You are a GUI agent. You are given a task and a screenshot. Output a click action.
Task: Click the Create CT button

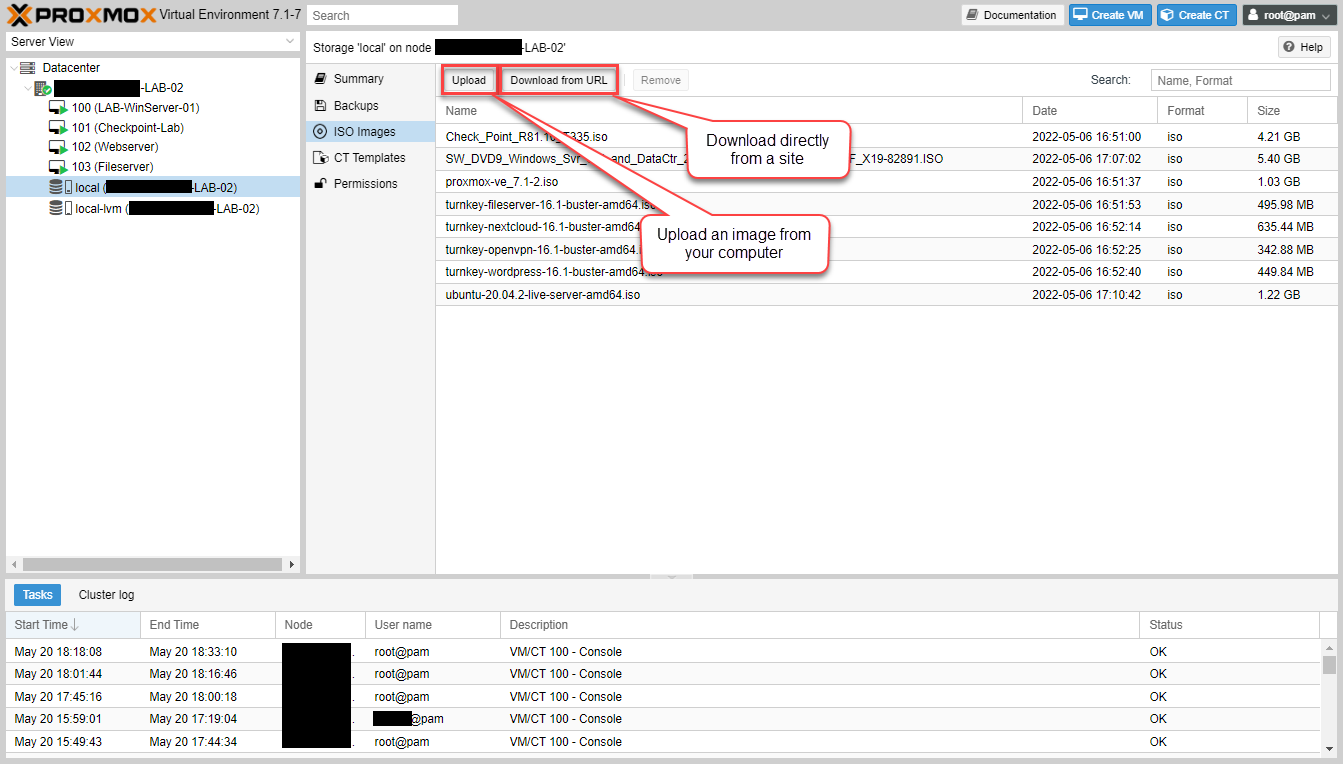(x=1197, y=15)
